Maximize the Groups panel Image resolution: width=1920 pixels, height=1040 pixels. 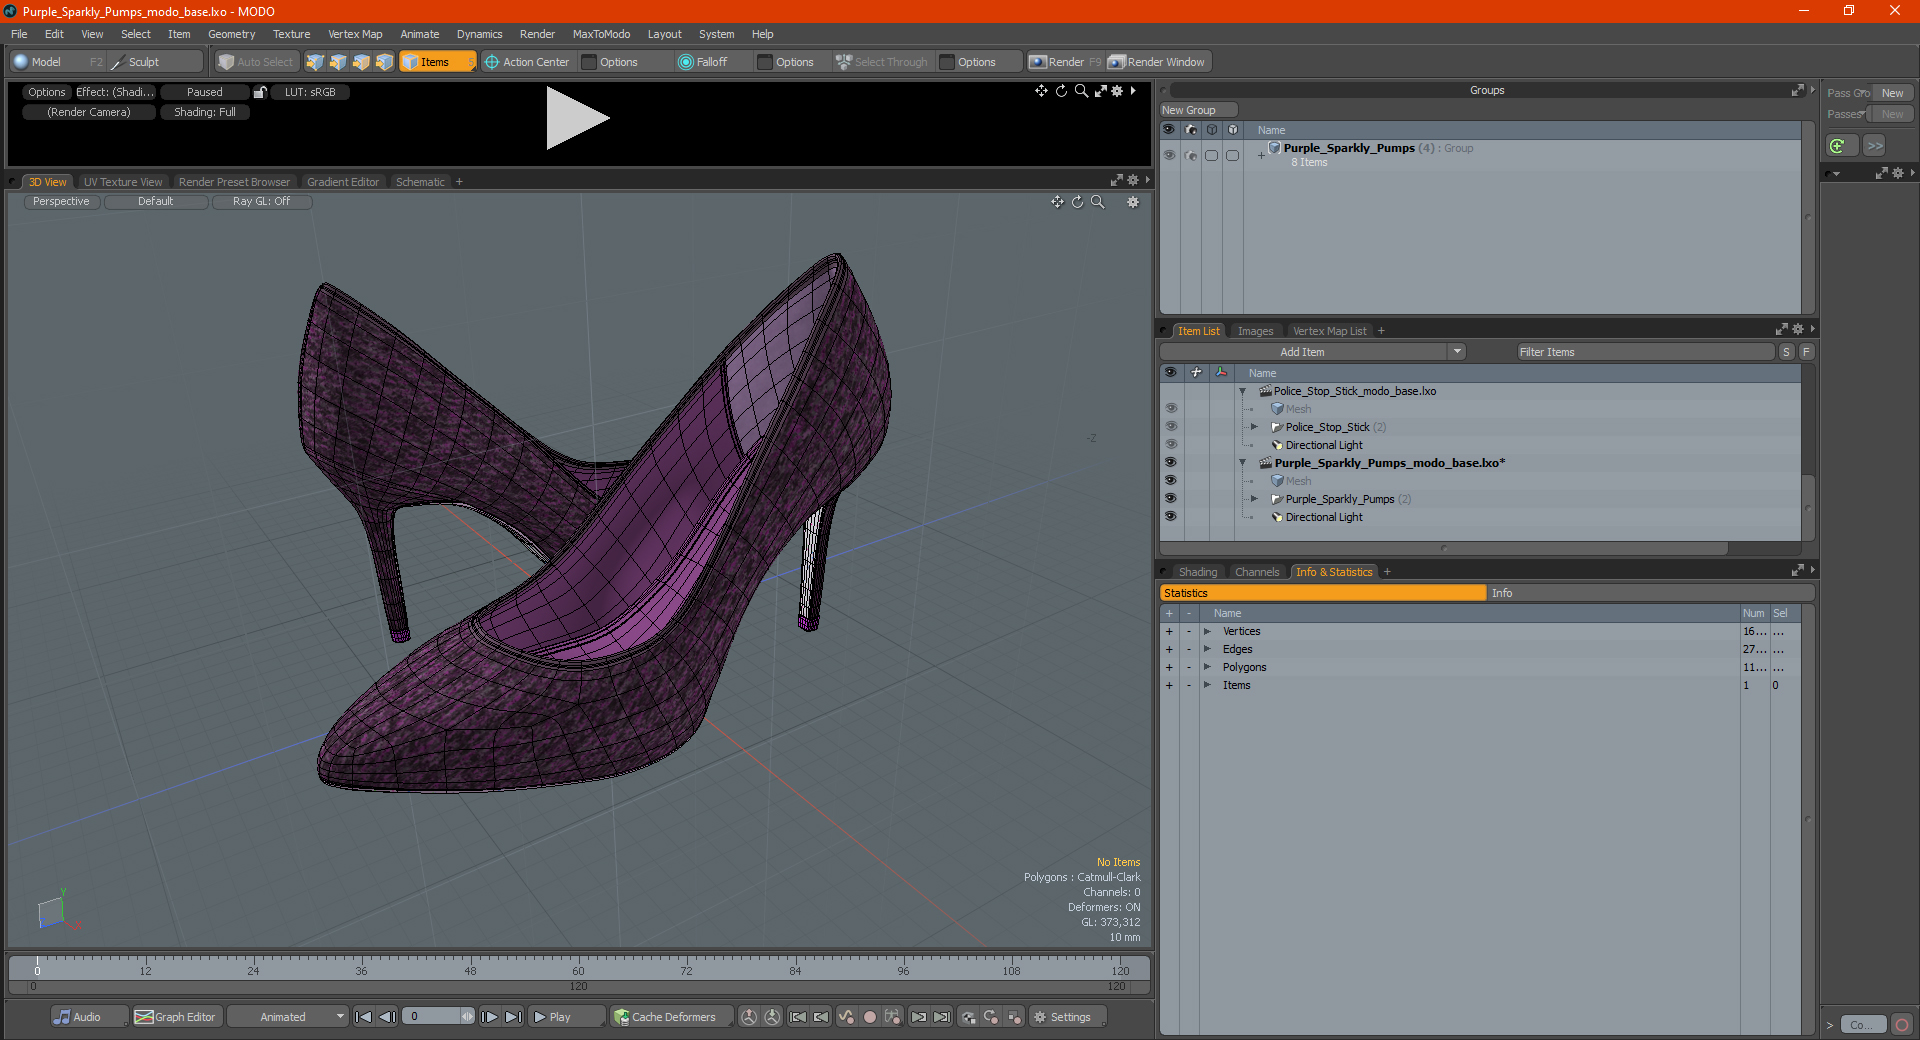click(1797, 90)
